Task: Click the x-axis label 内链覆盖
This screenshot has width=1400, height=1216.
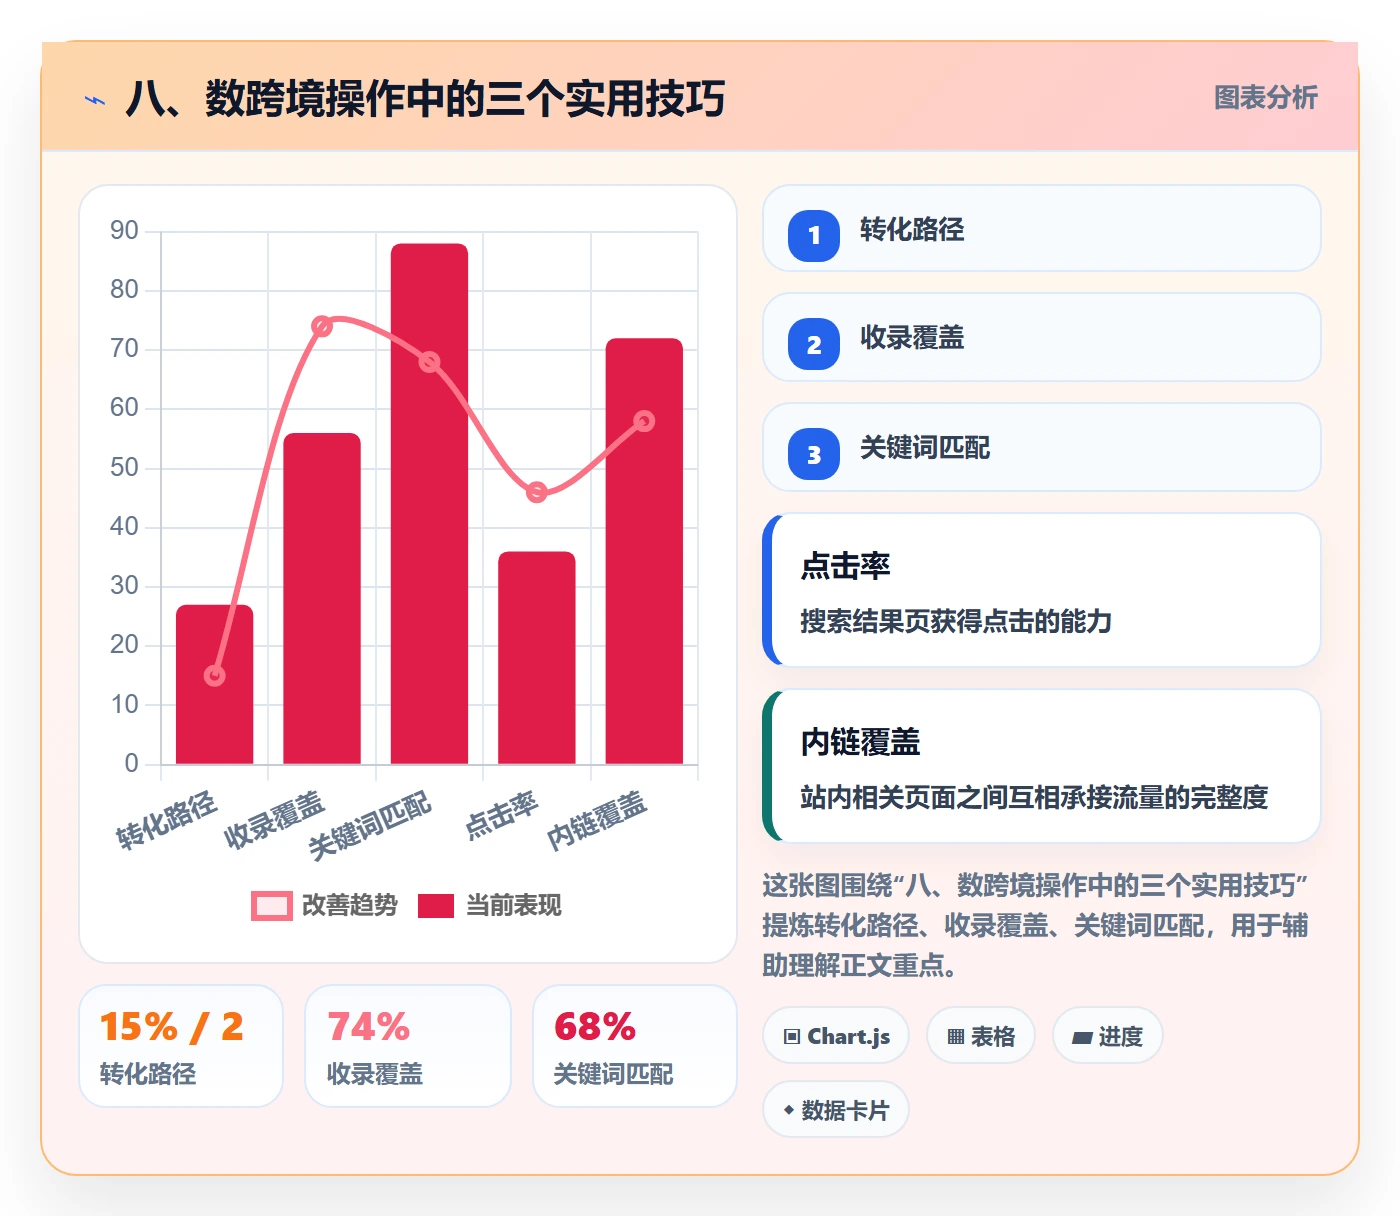Action: [x=597, y=821]
